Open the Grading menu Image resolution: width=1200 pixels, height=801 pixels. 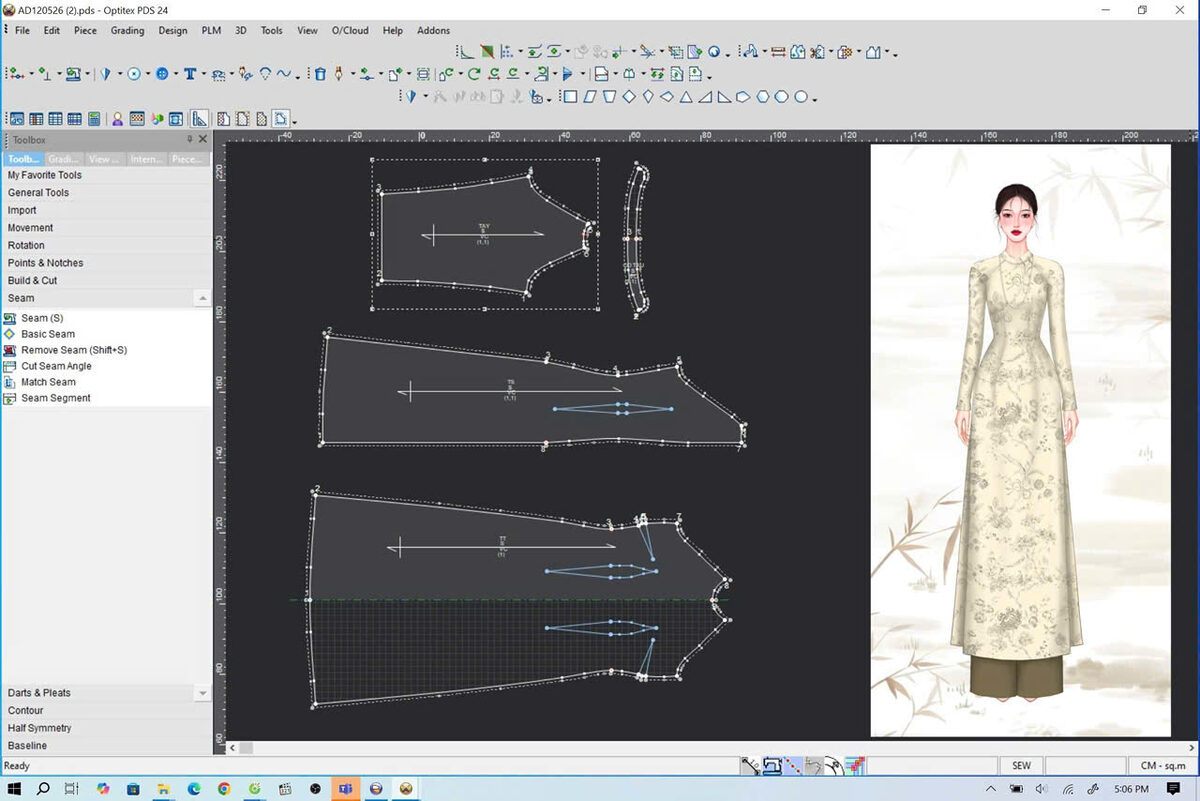[127, 30]
